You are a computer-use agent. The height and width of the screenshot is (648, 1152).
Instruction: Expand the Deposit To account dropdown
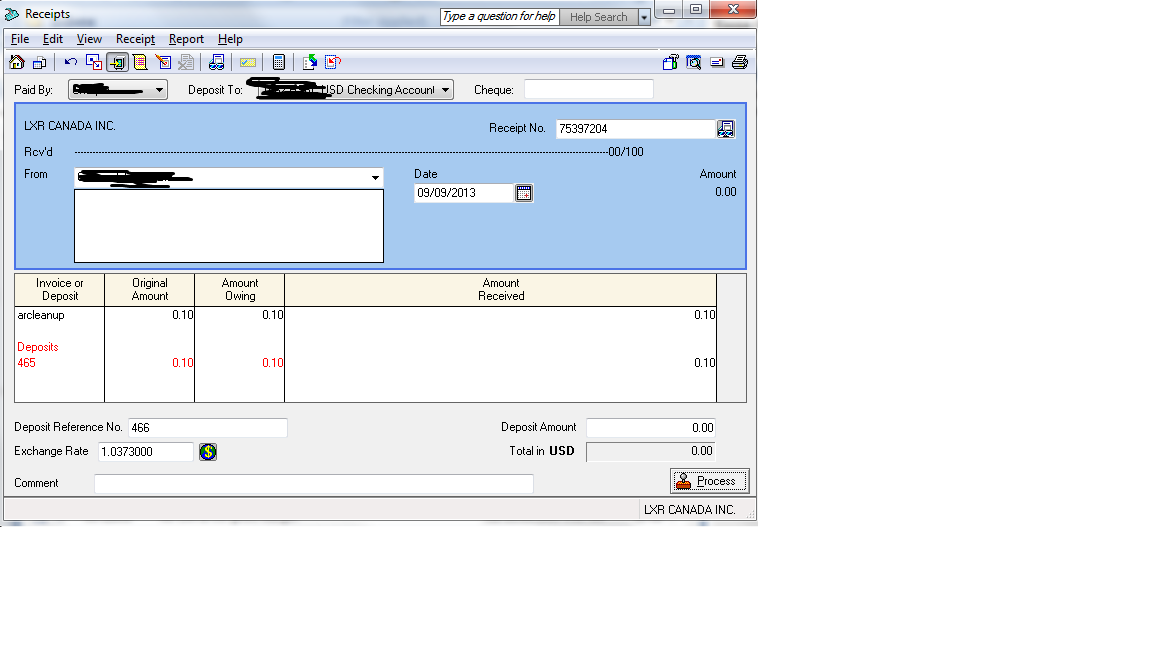[x=445, y=90]
